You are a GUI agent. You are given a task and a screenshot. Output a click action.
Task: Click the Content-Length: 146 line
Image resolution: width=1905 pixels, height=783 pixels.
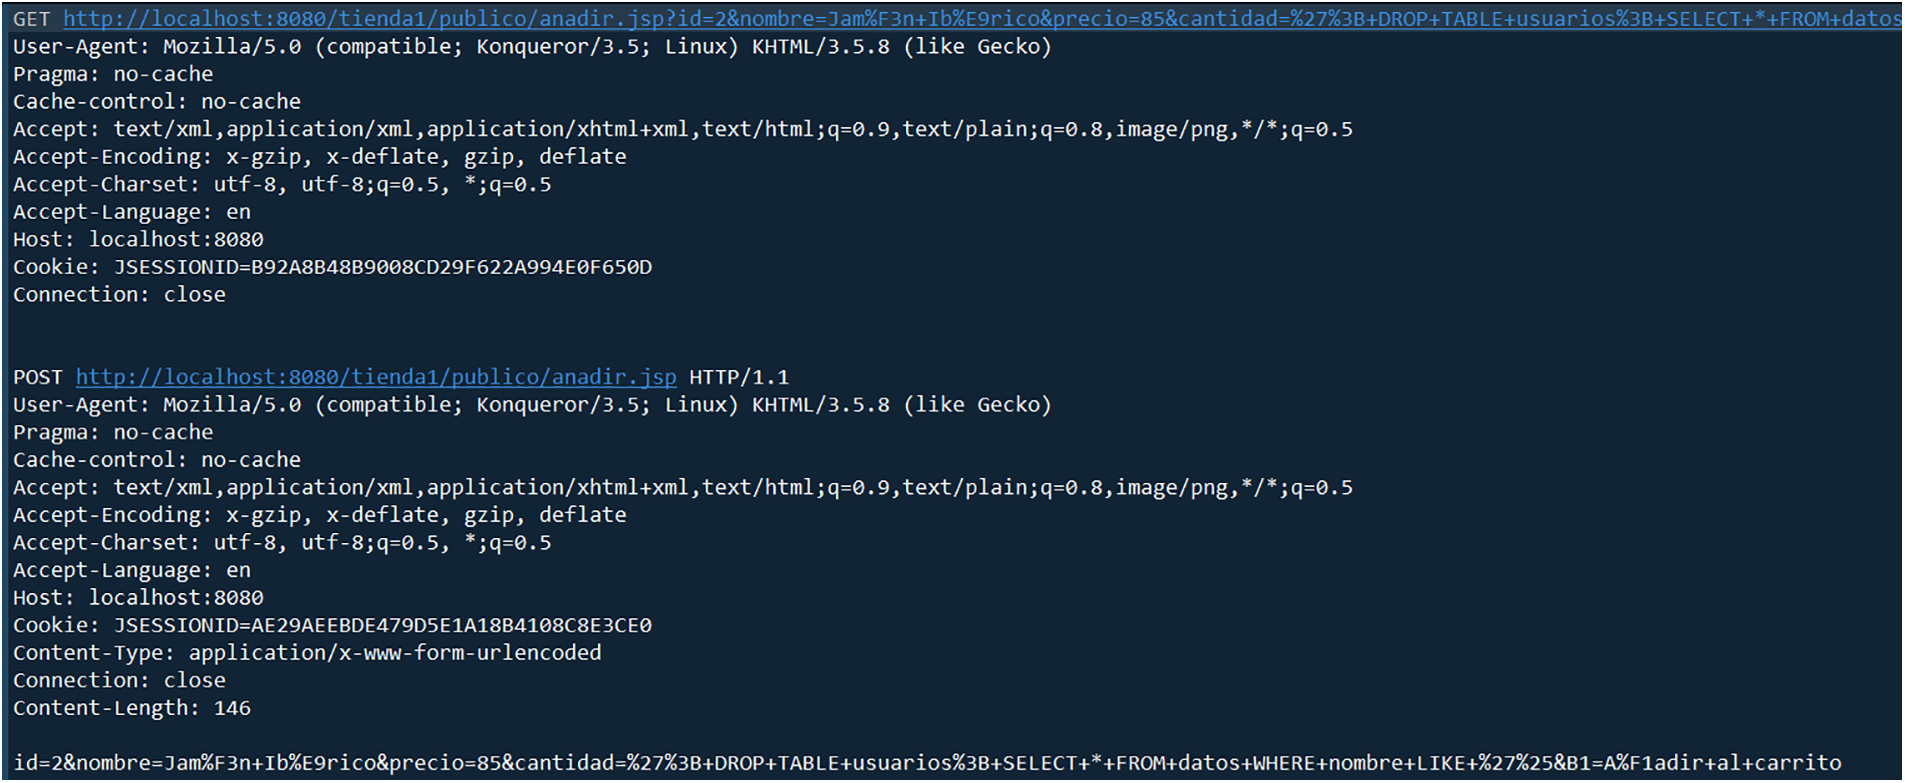click(x=132, y=708)
